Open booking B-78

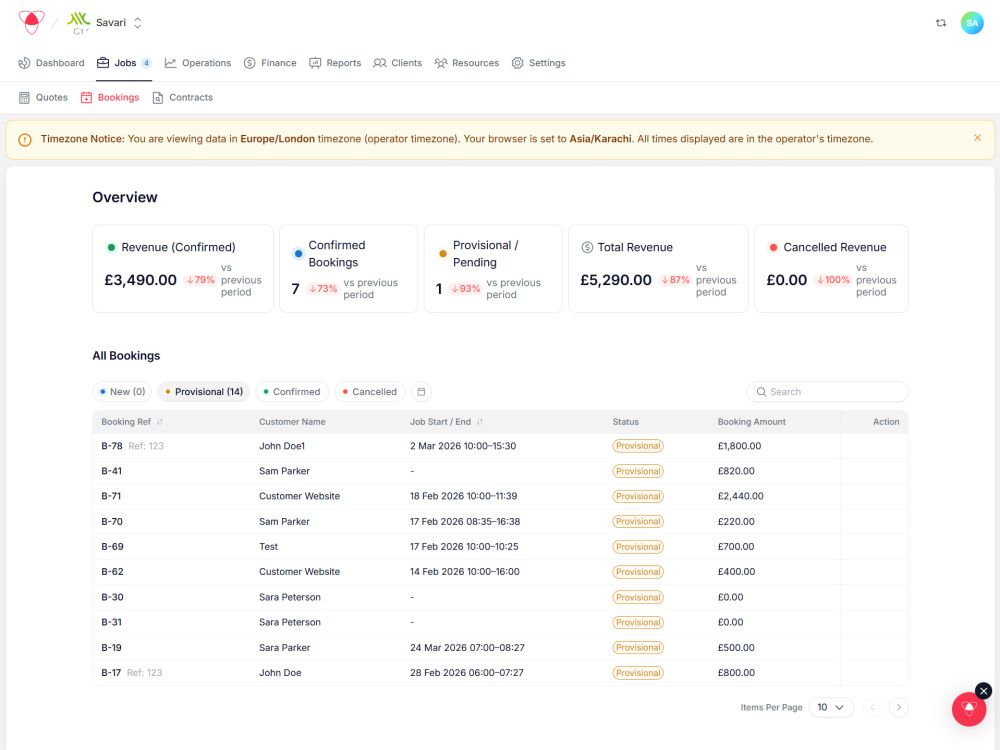pos(112,446)
